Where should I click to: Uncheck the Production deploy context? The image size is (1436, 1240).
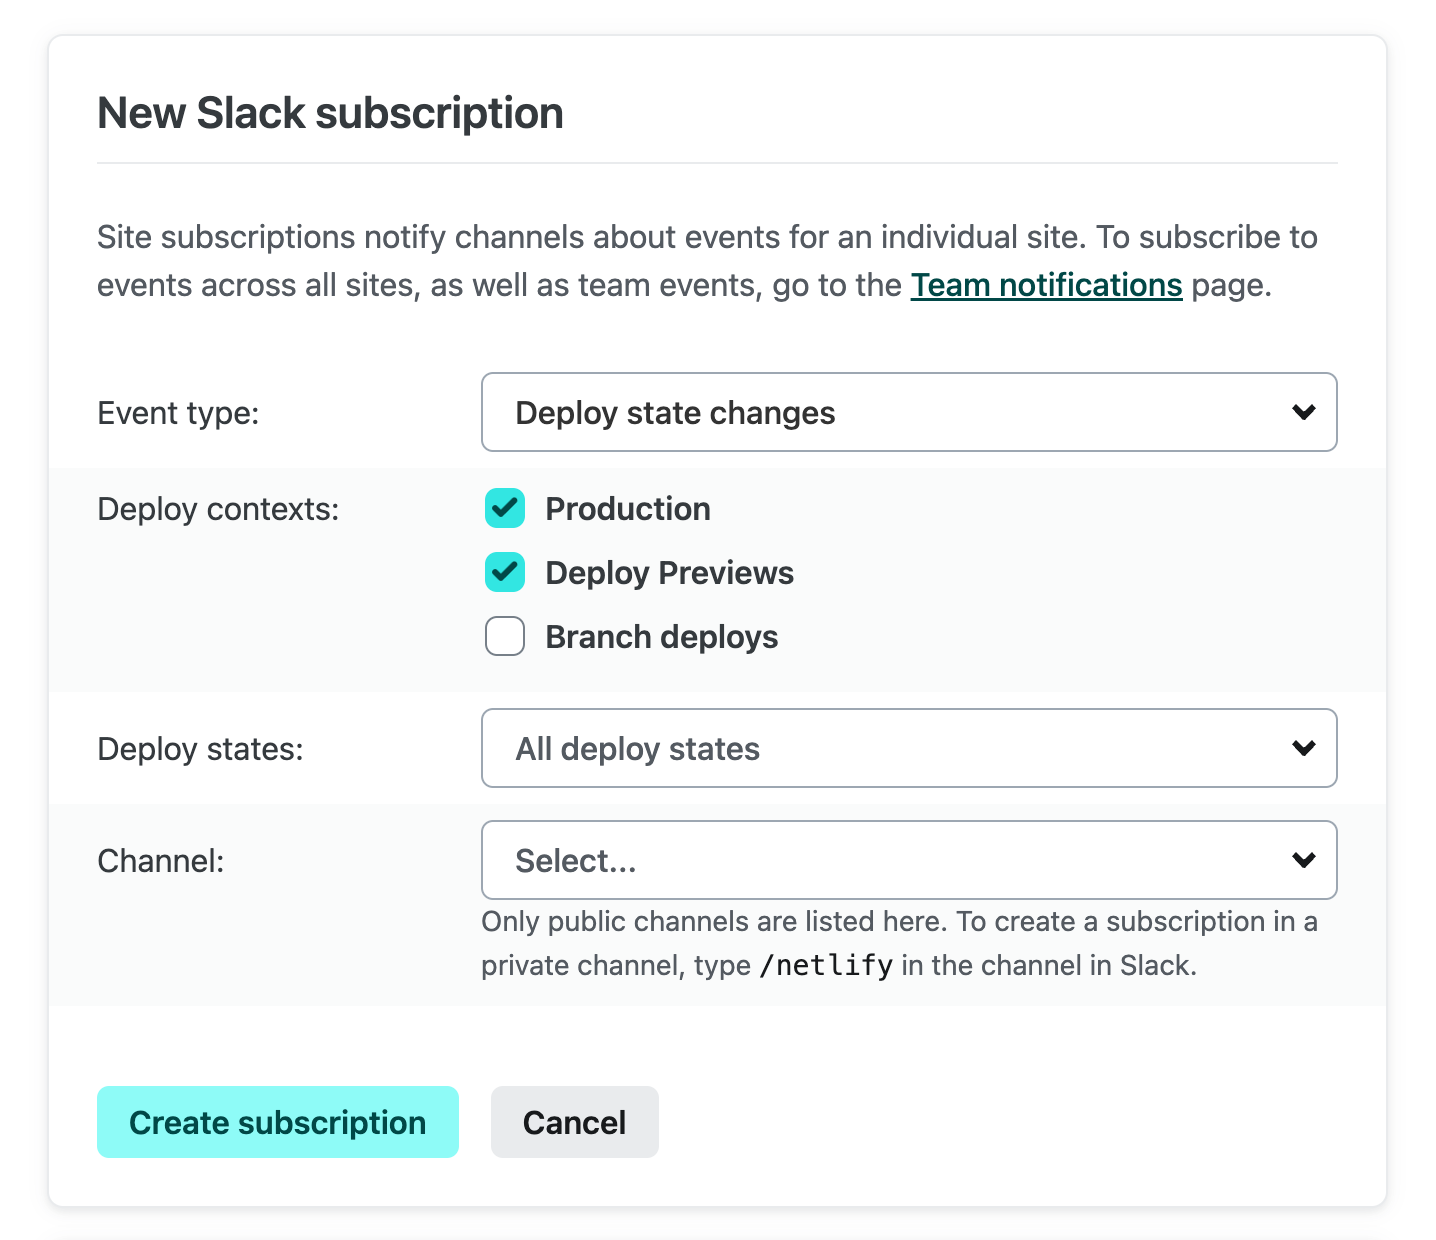click(x=505, y=508)
